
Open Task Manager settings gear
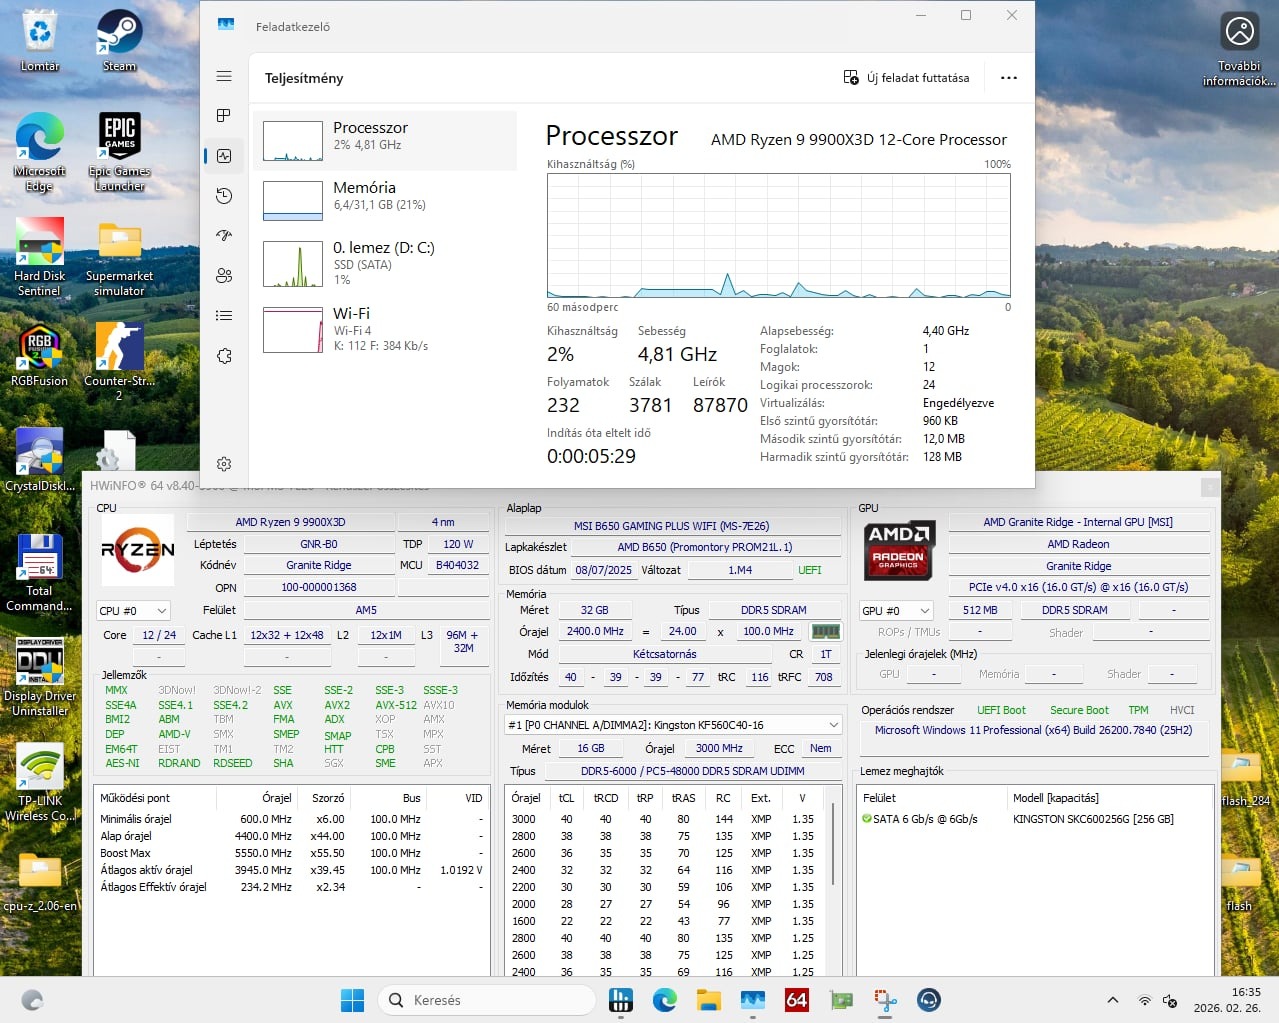click(224, 464)
